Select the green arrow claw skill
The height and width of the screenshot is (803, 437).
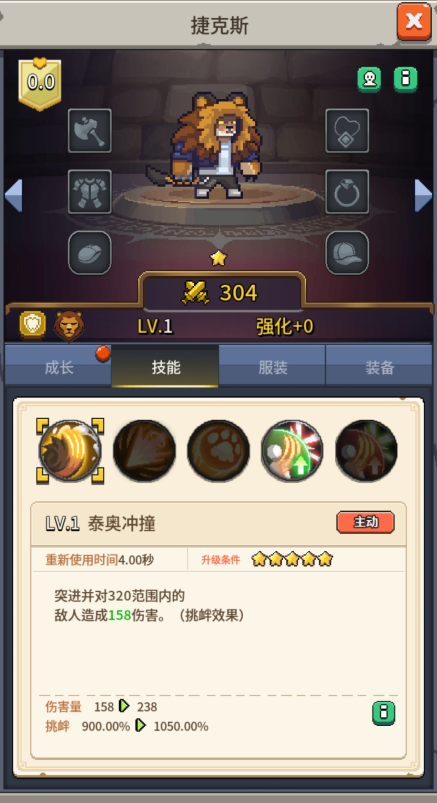pyautogui.click(x=292, y=451)
